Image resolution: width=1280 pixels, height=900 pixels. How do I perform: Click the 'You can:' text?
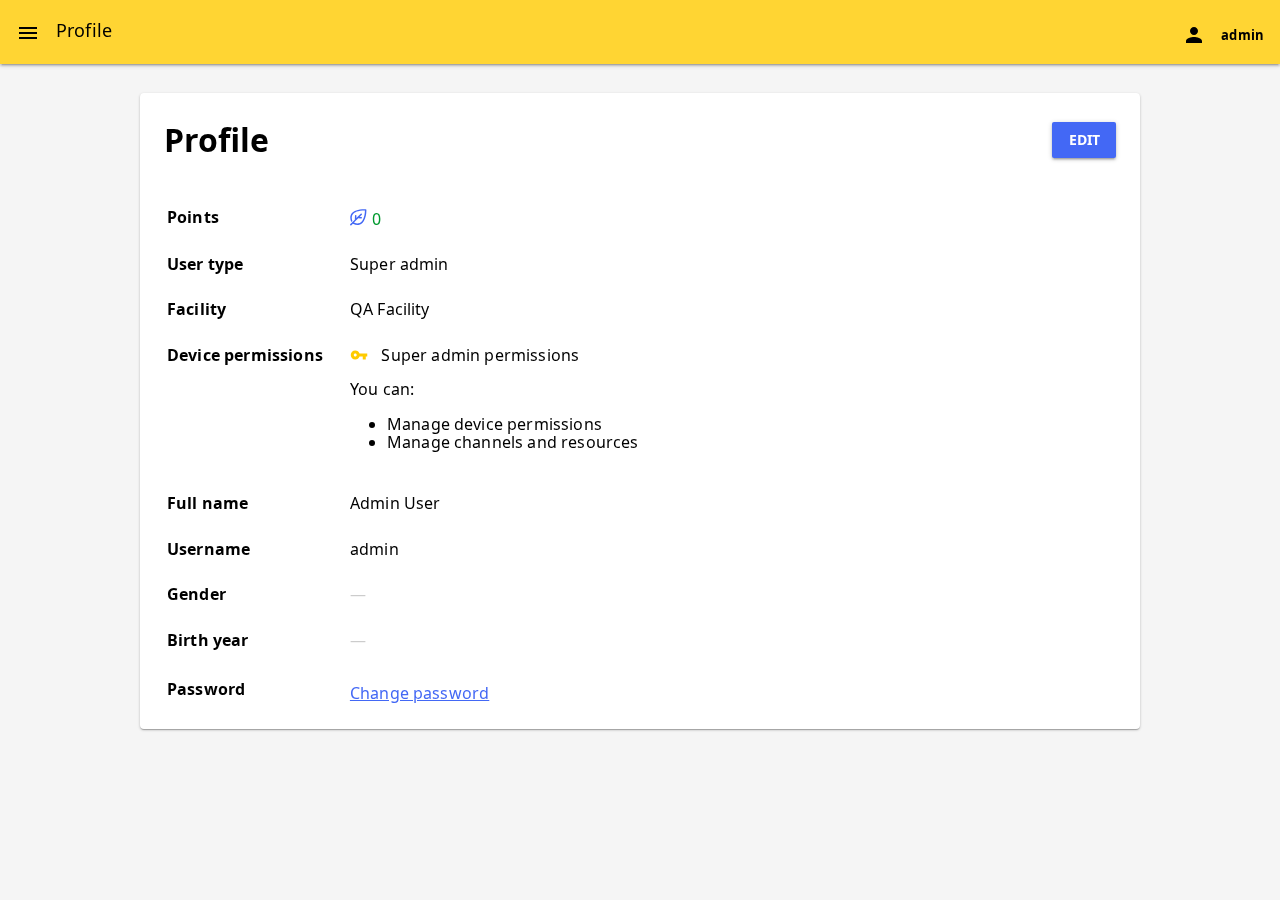pos(382,389)
